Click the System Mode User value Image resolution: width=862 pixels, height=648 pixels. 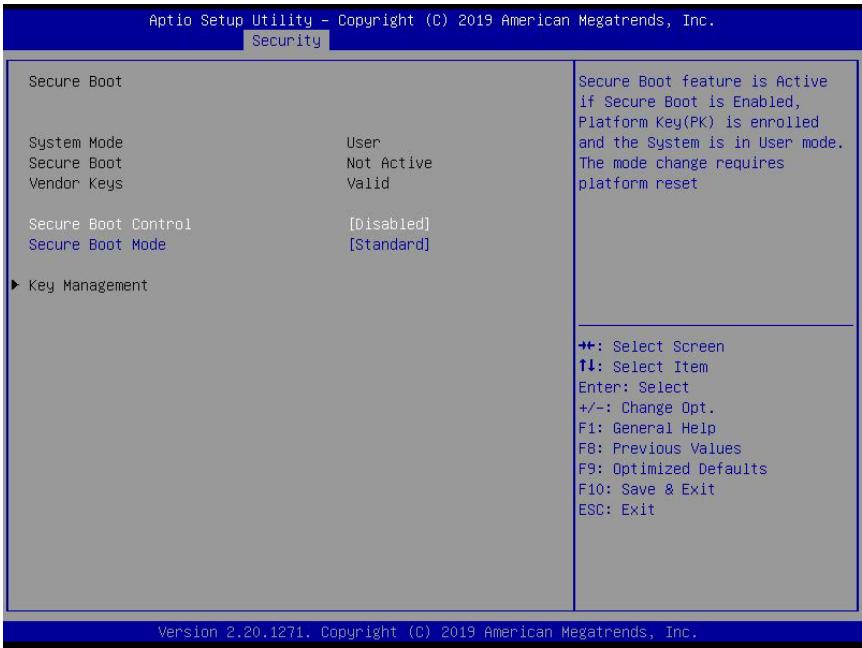(363, 143)
